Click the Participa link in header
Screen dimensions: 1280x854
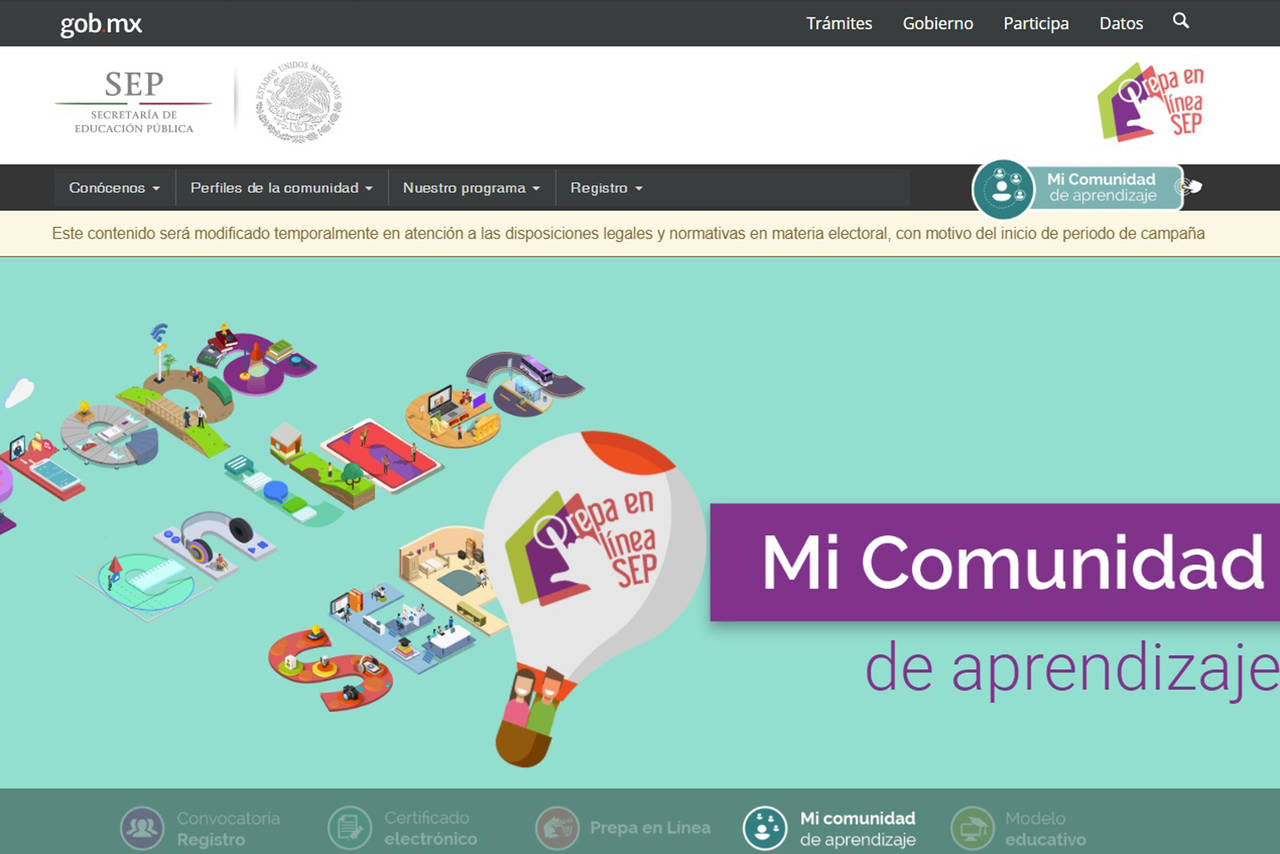[1036, 24]
